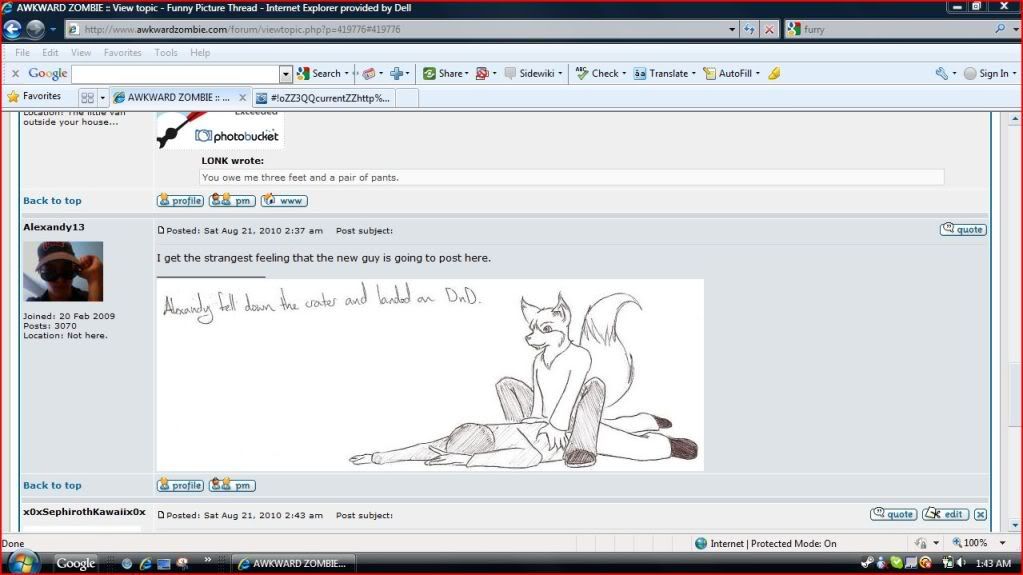Viewport: 1023px width, 575px height.
Task: Click the Windows Start orb
Action: (x=23, y=562)
